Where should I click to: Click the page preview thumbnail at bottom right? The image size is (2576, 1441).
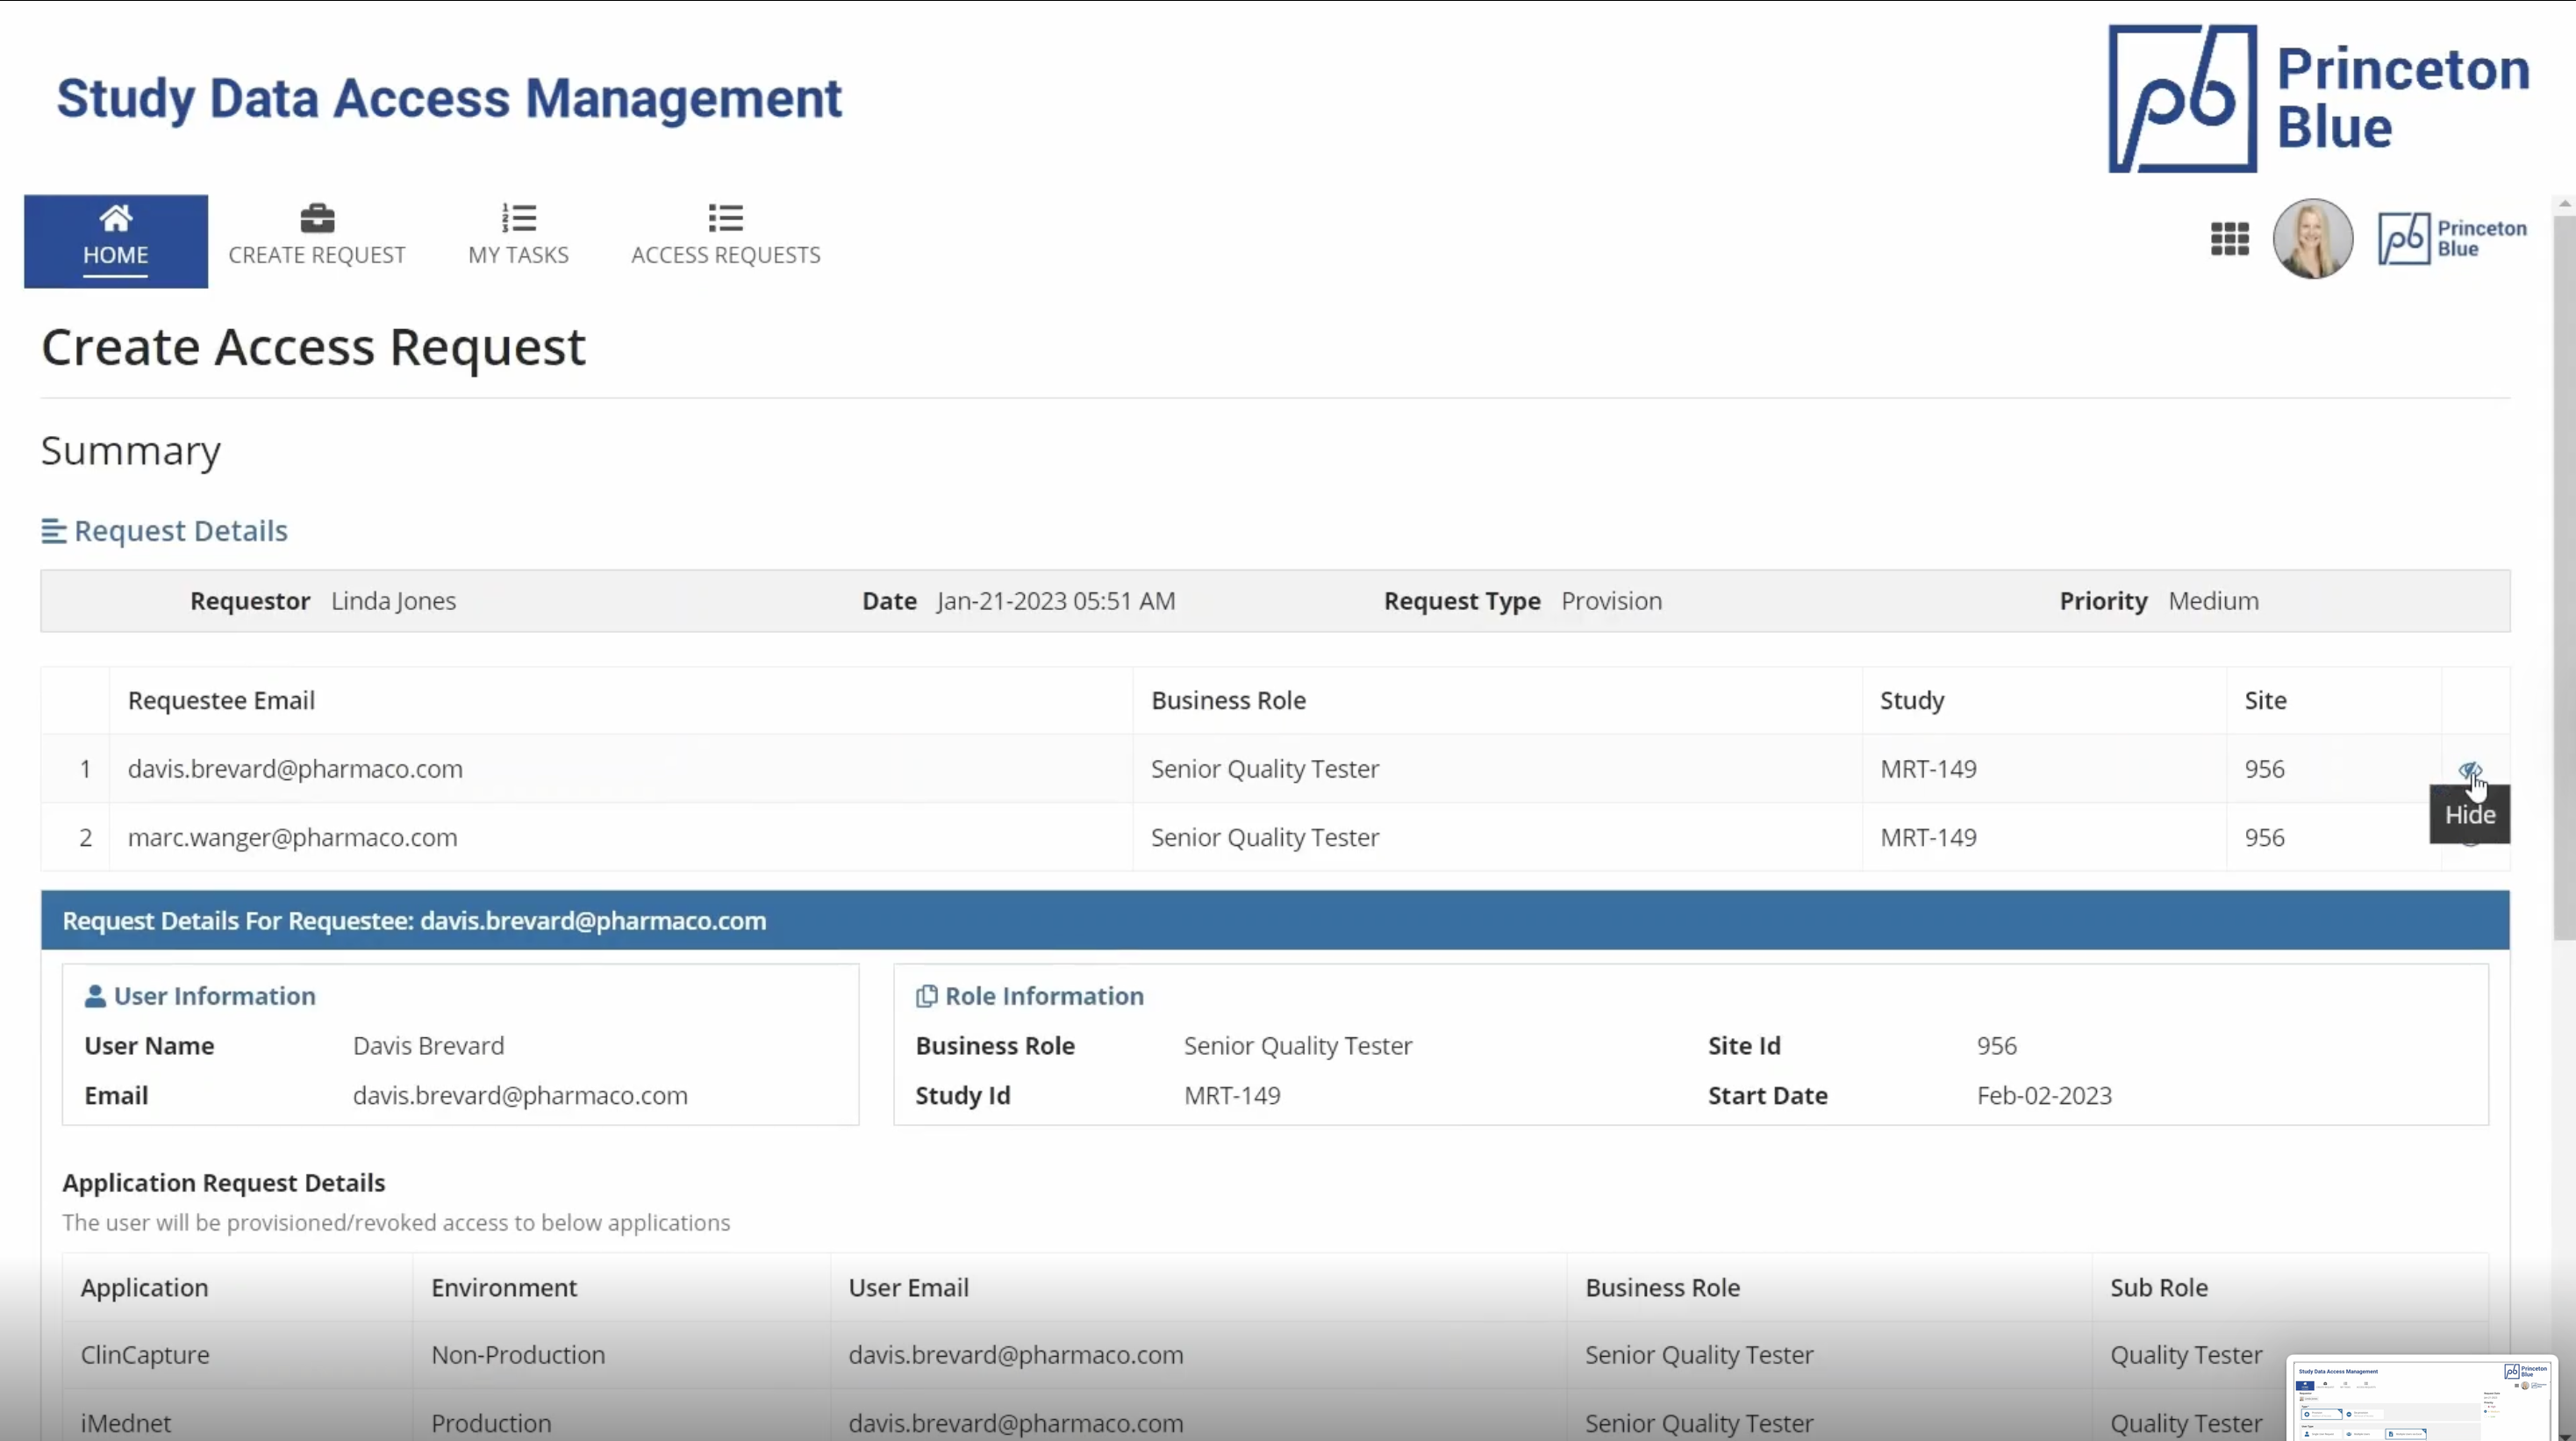tap(2421, 1397)
